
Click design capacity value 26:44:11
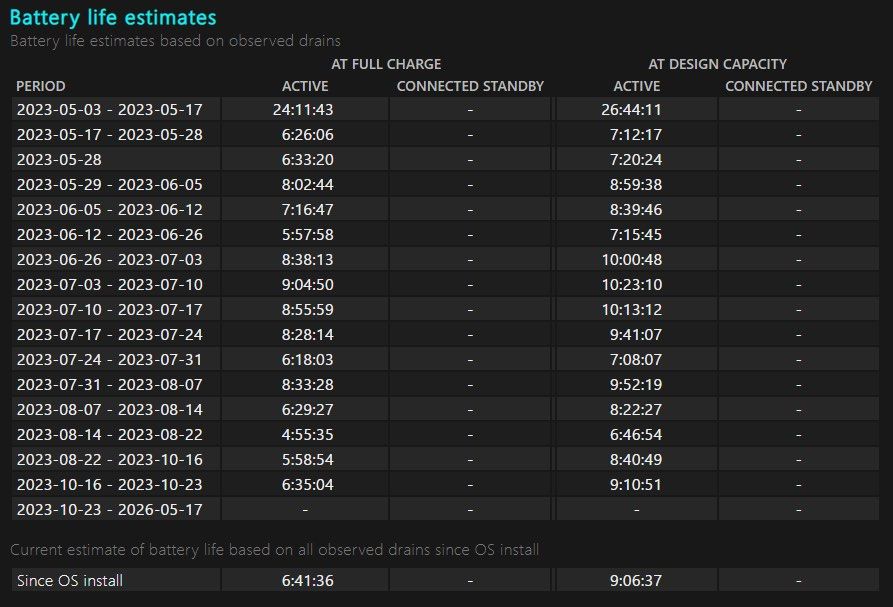coord(632,109)
